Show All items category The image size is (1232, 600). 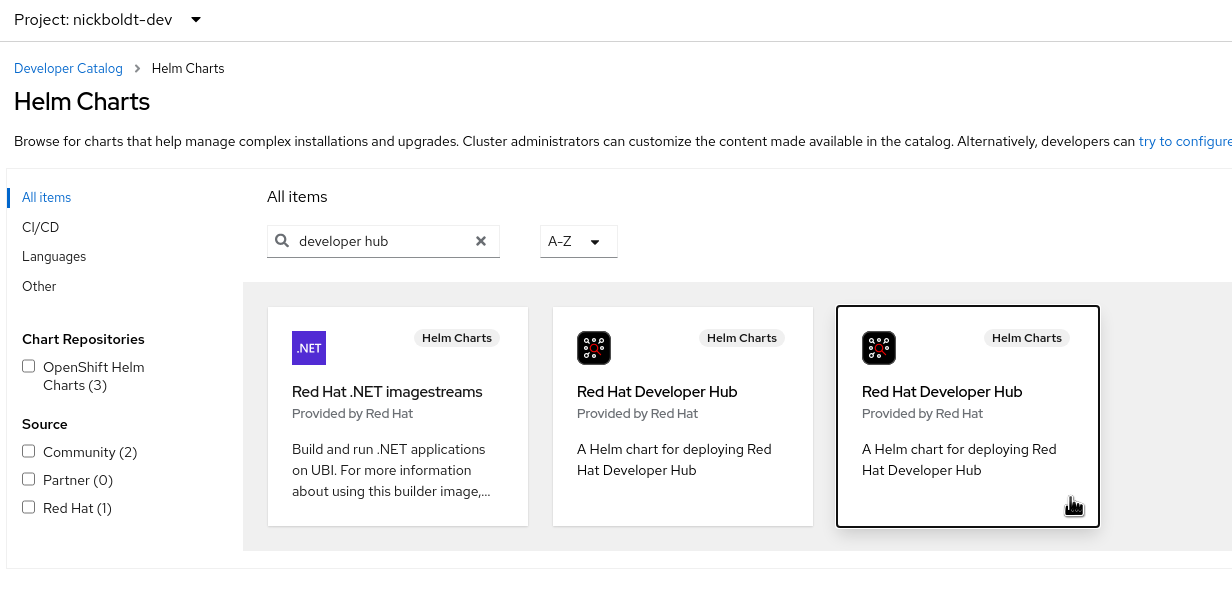[47, 198]
